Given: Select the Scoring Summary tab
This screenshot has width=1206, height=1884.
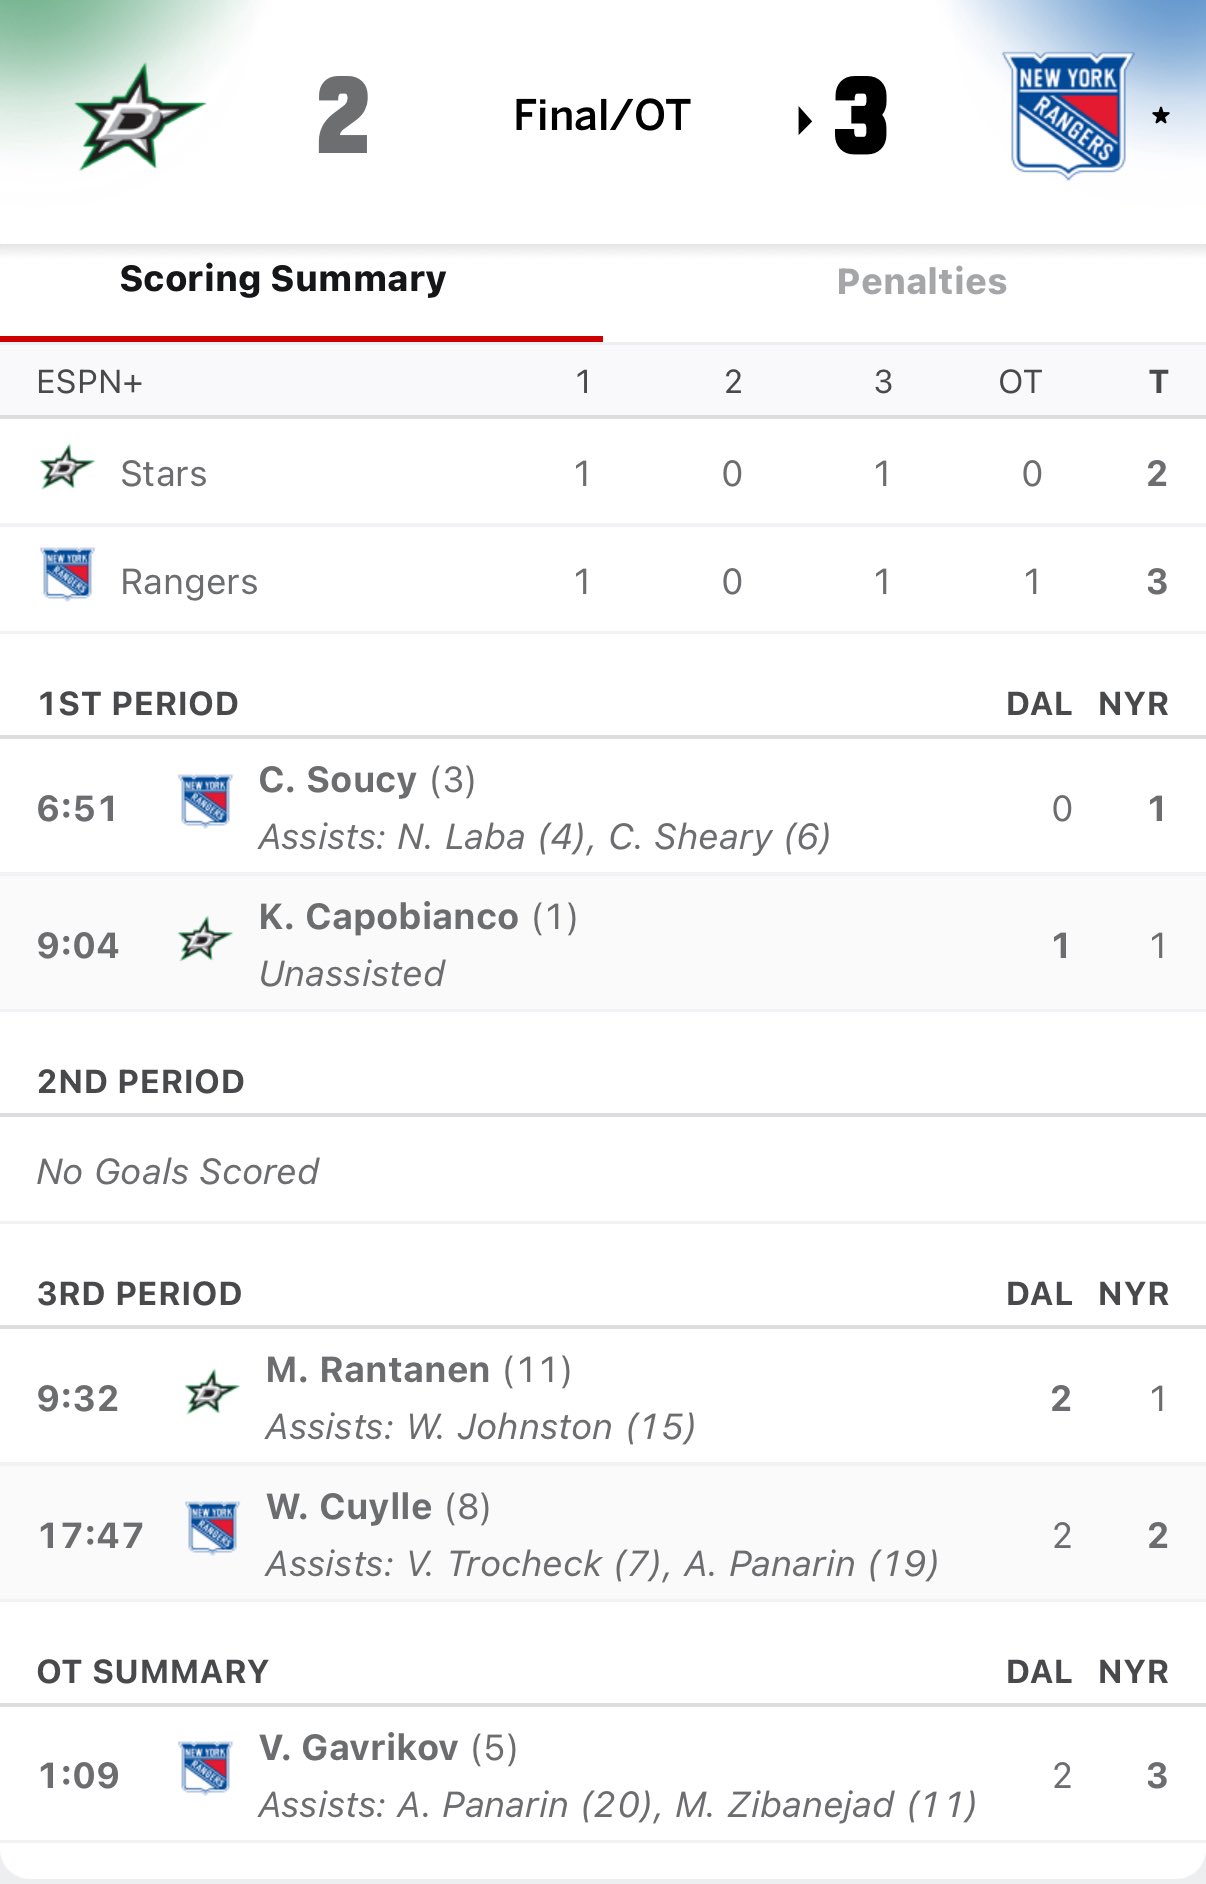Looking at the screenshot, I should point(283,279).
